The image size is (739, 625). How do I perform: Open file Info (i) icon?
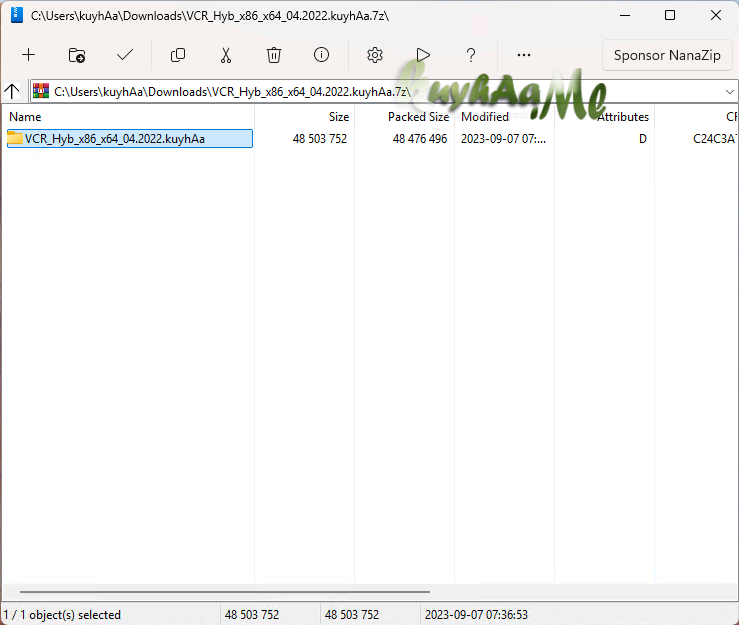click(x=321, y=55)
